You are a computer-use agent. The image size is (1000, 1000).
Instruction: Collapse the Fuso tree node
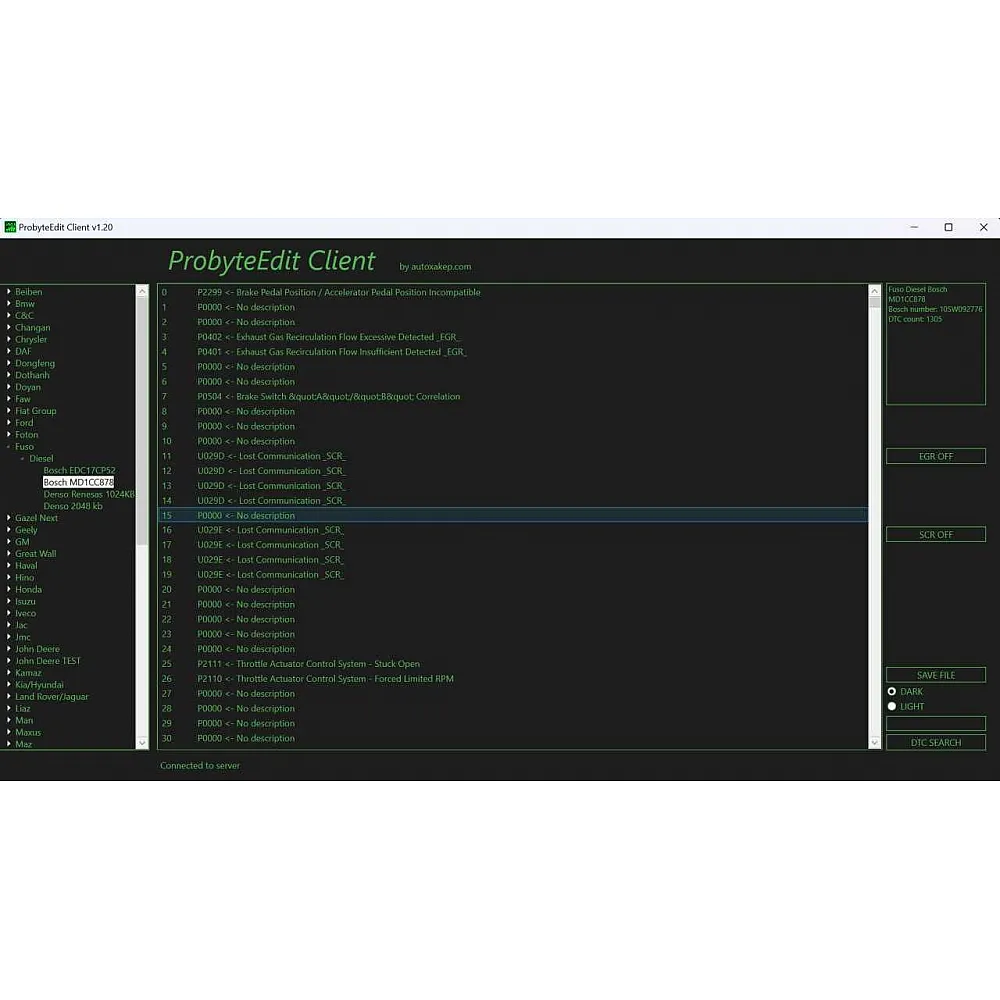coord(9,447)
